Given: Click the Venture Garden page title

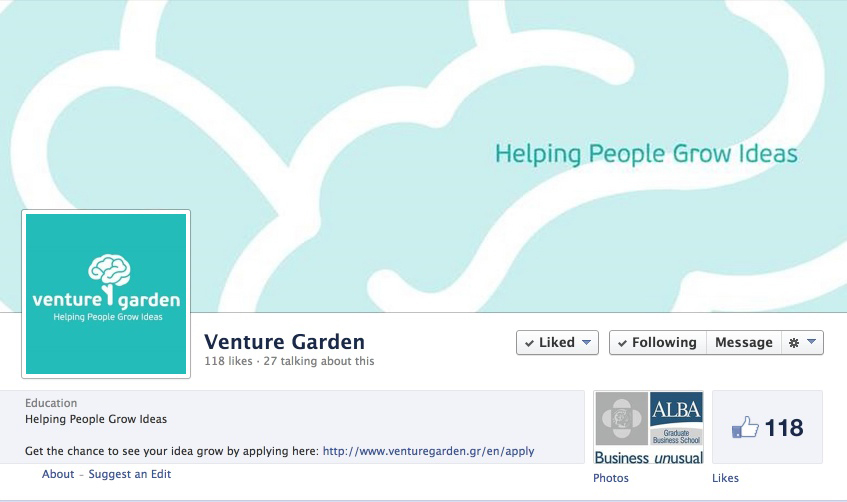Looking at the screenshot, I should pyautogui.click(x=284, y=342).
